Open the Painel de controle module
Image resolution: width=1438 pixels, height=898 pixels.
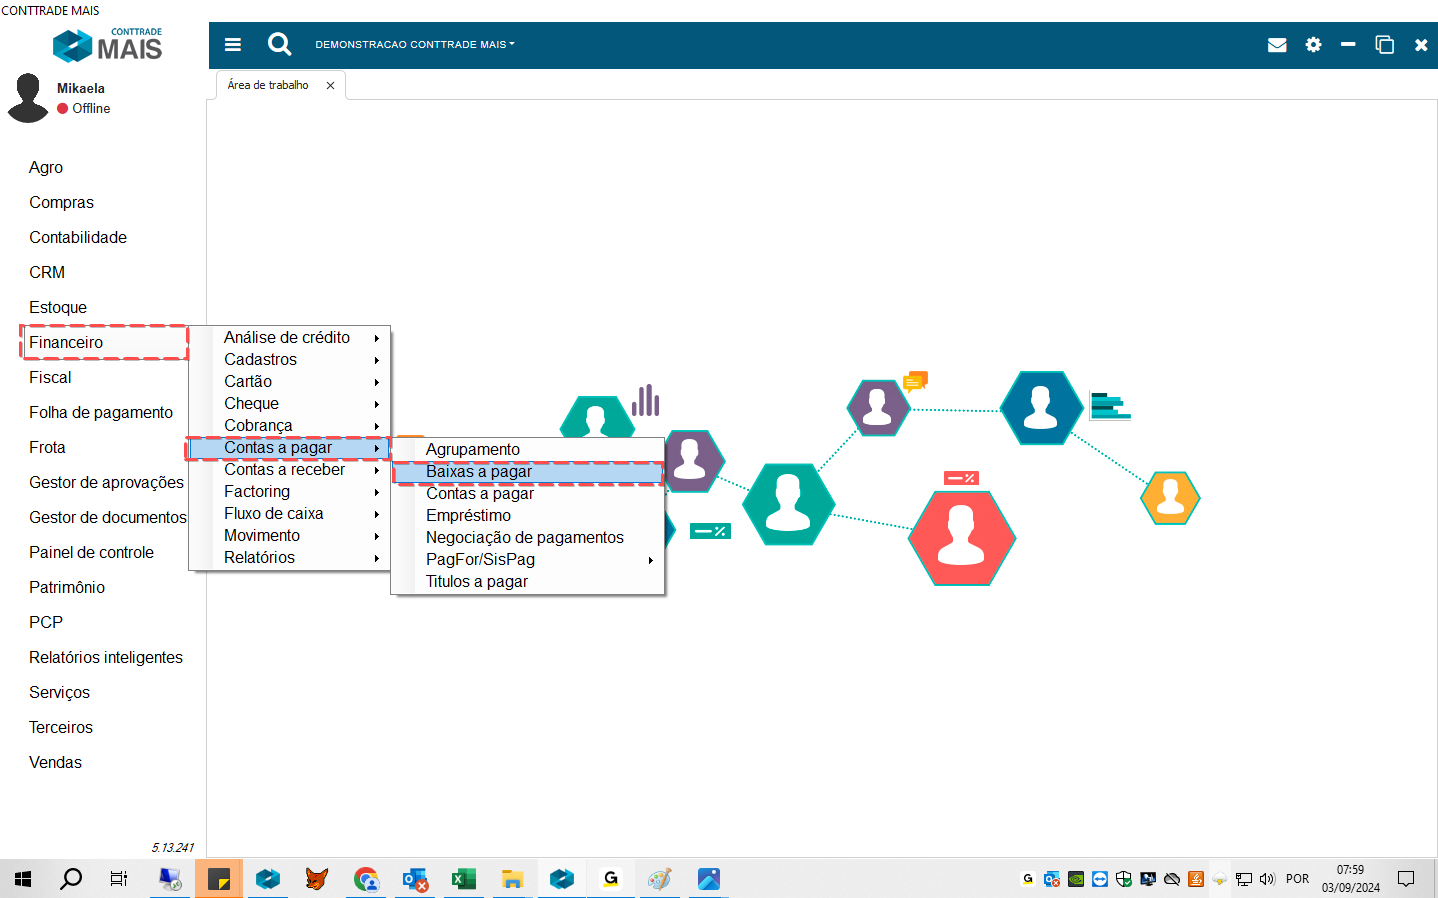click(91, 553)
